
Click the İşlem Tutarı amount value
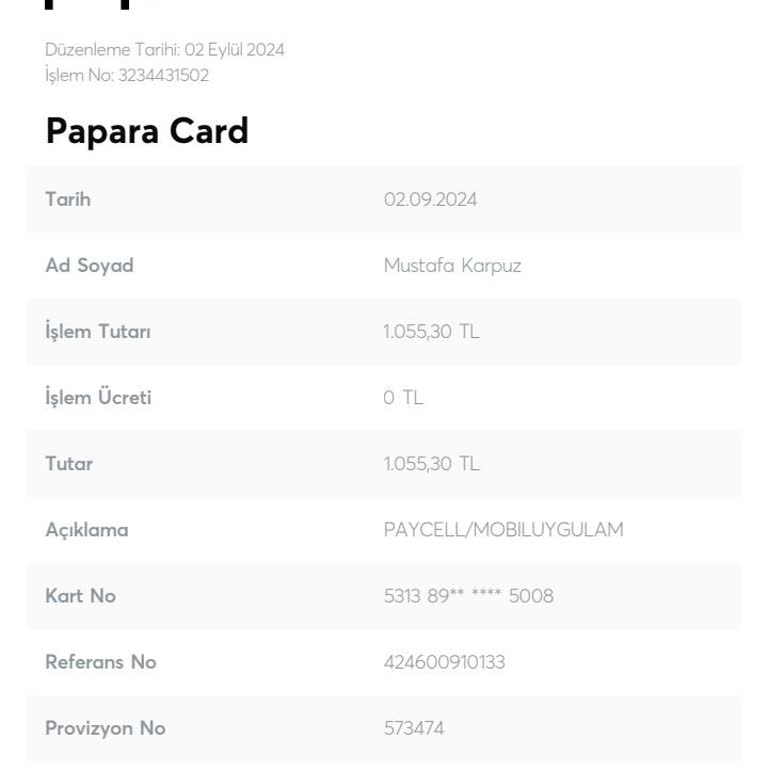point(431,331)
